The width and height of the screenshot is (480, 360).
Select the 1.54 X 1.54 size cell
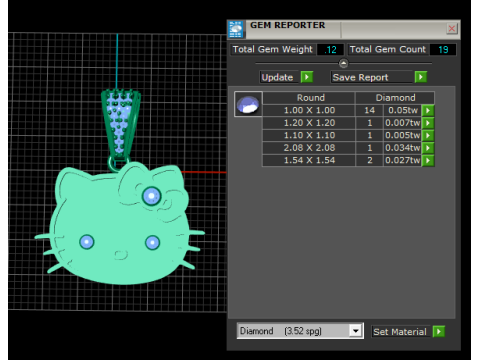pos(309,160)
